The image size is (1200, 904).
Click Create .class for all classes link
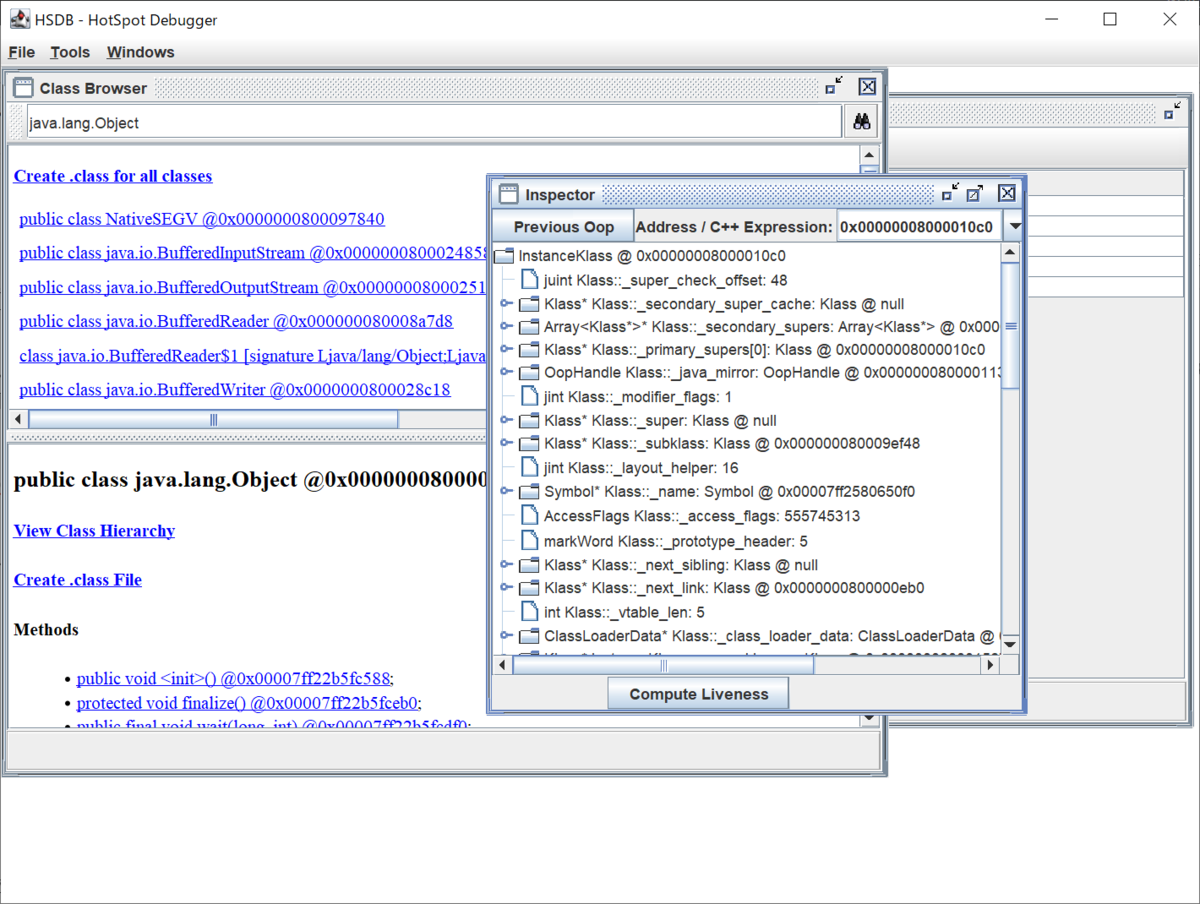[113, 176]
